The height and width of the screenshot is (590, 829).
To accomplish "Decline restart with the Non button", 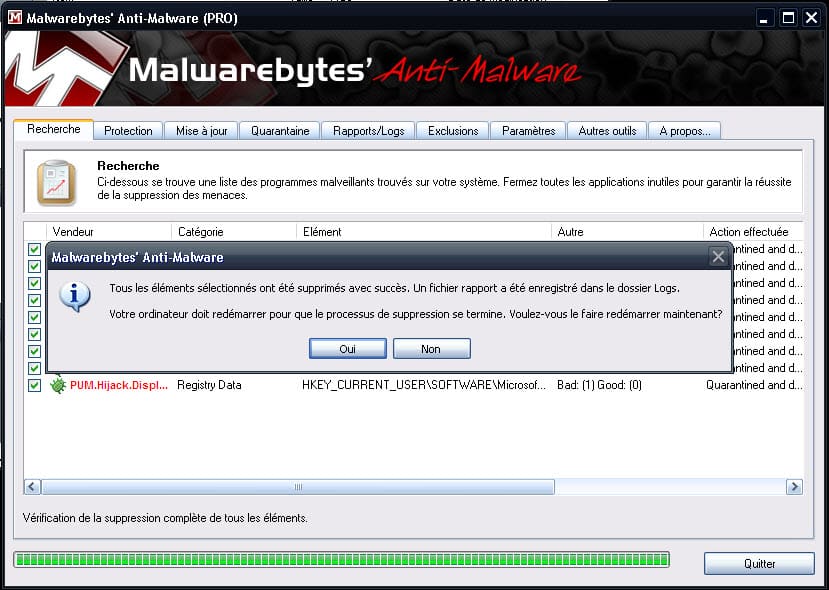I will pos(431,349).
